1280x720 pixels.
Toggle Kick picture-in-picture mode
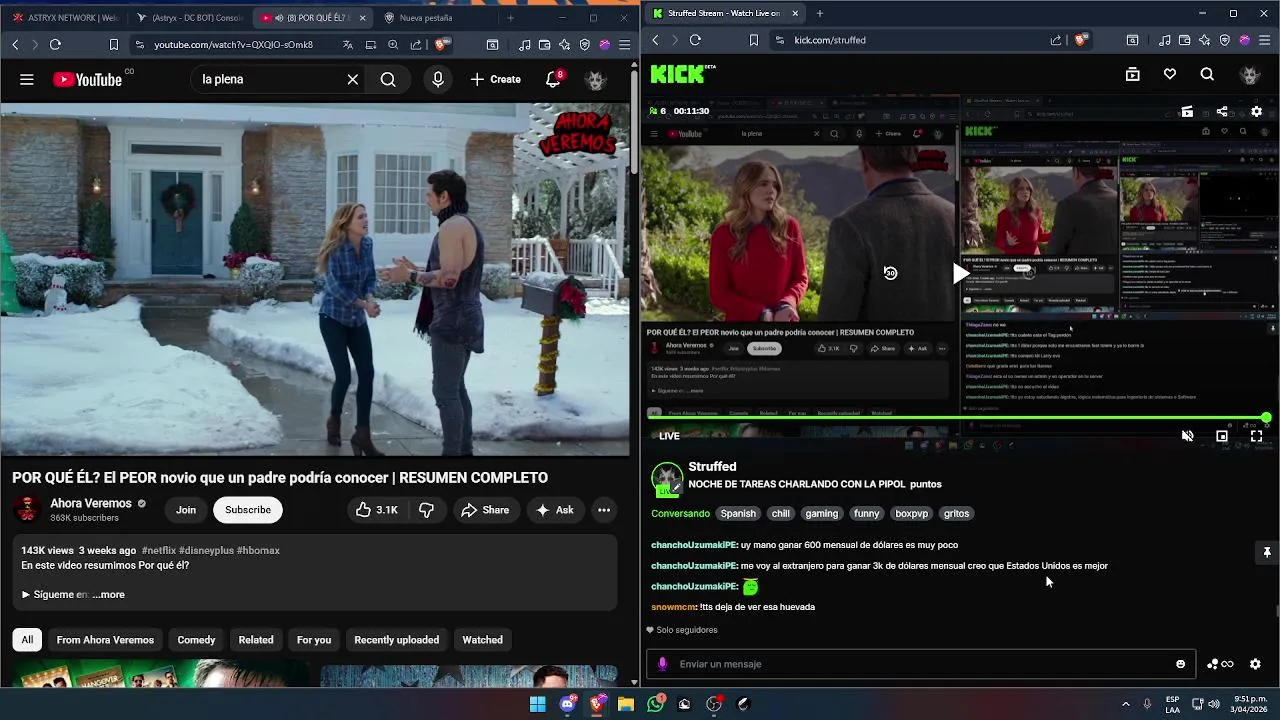coord(1222,436)
